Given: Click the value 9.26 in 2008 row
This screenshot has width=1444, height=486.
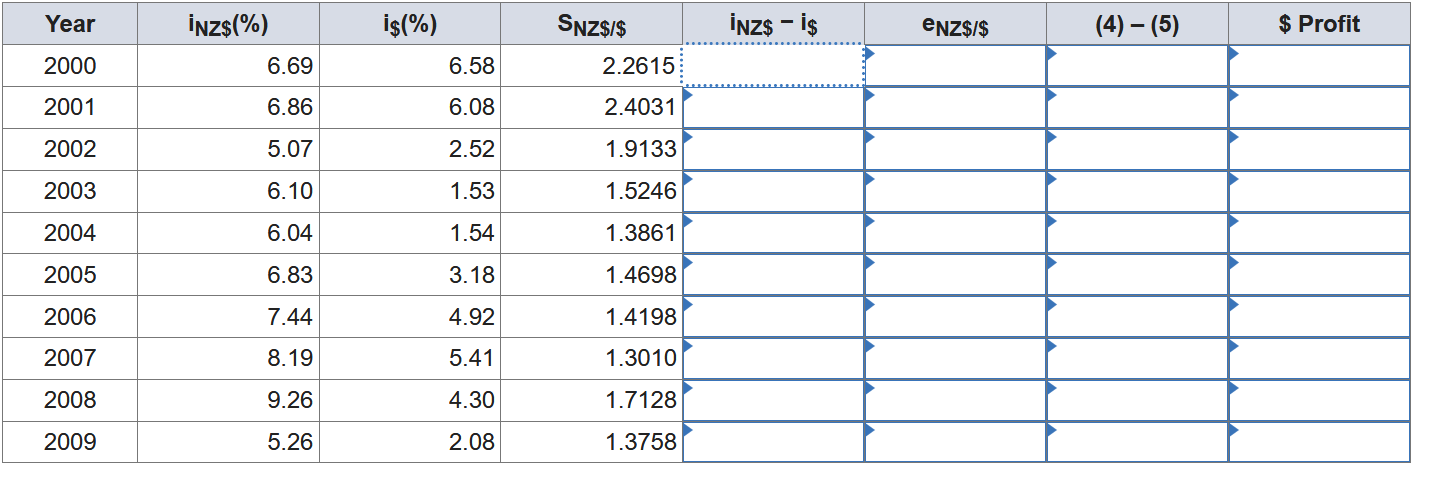Looking at the screenshot, I should pos(290,400).
